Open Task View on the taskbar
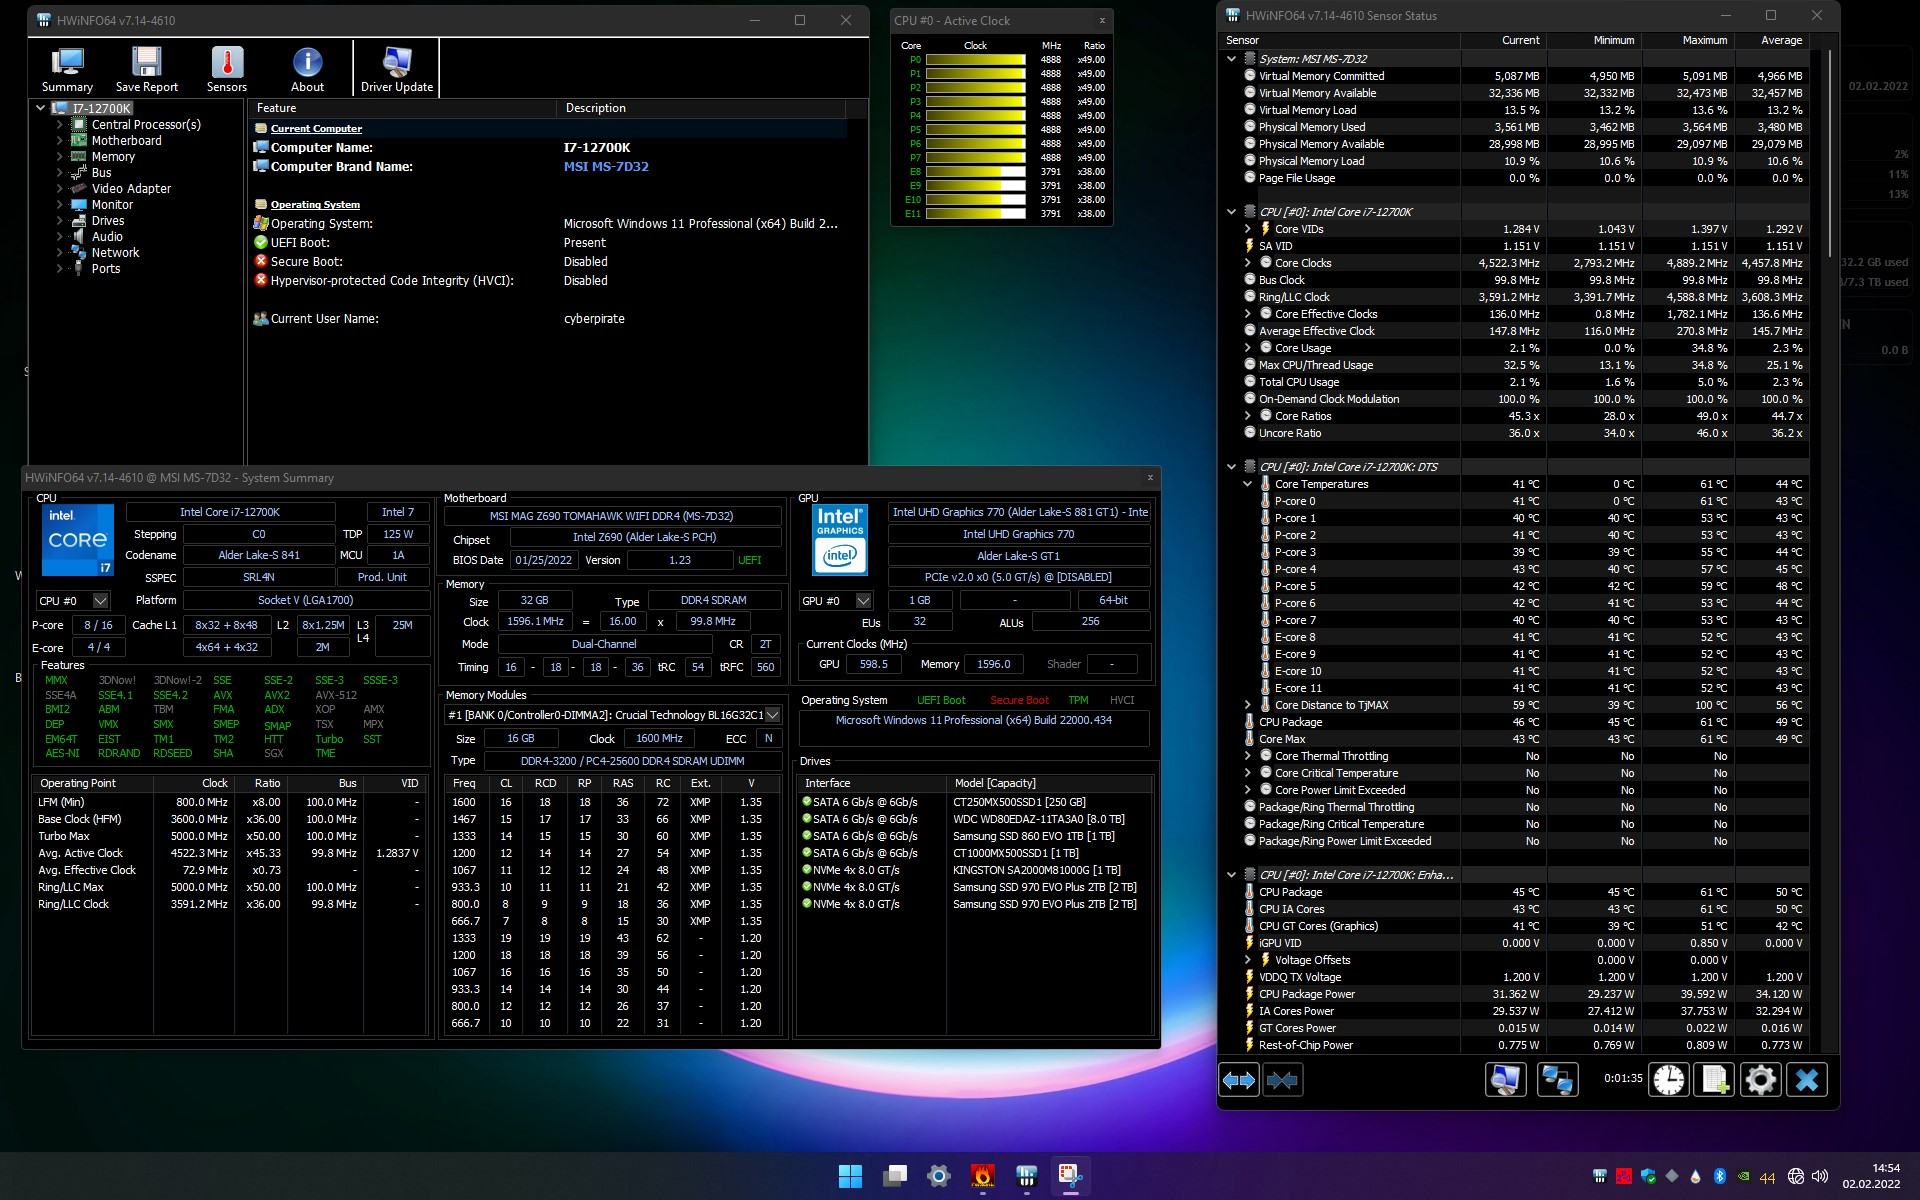Screen dimensions: 1920x1200 click(x=895, y=1176)
